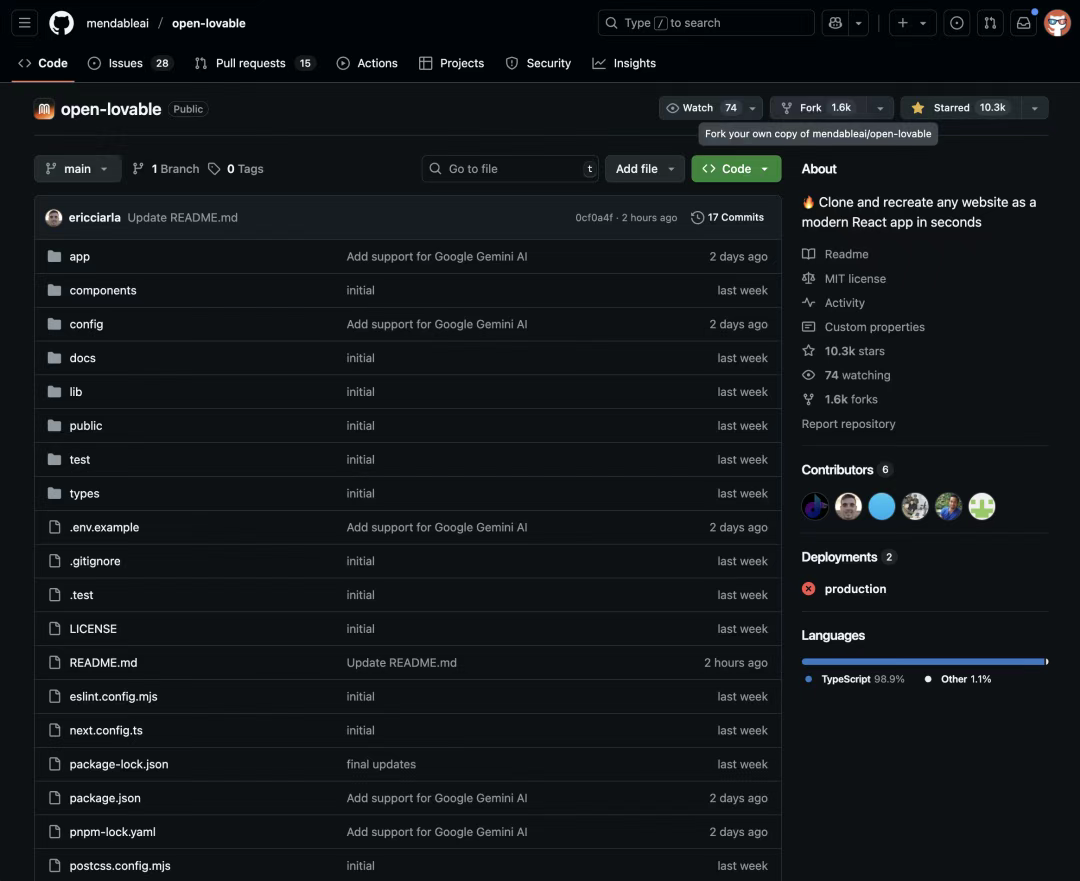Open the Readme link in About

pos(835,254)
